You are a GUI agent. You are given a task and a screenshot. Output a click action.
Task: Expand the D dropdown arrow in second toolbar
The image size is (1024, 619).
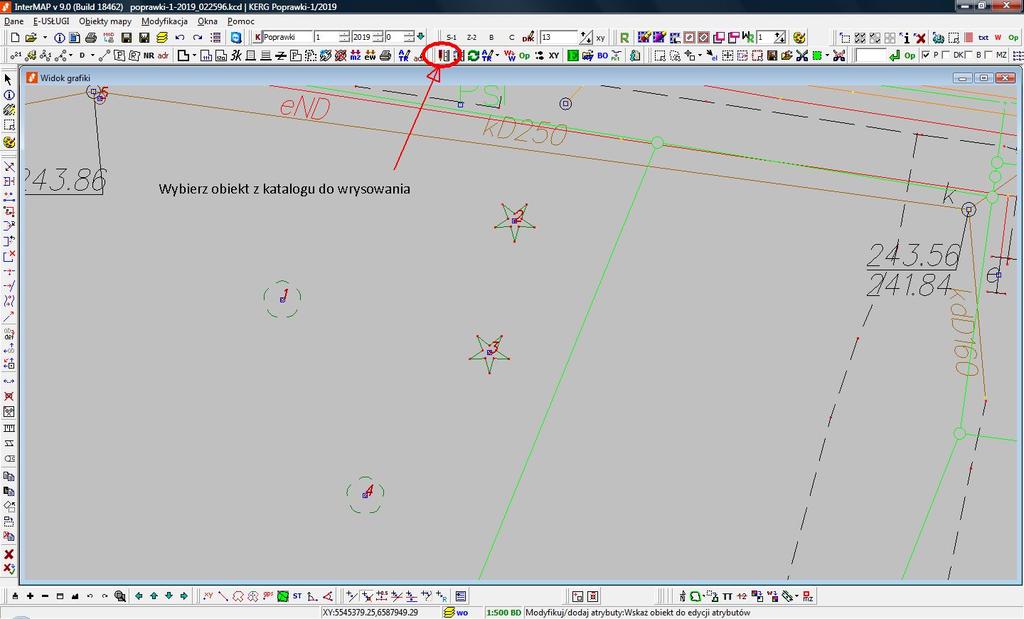click(x=93, y=56)
